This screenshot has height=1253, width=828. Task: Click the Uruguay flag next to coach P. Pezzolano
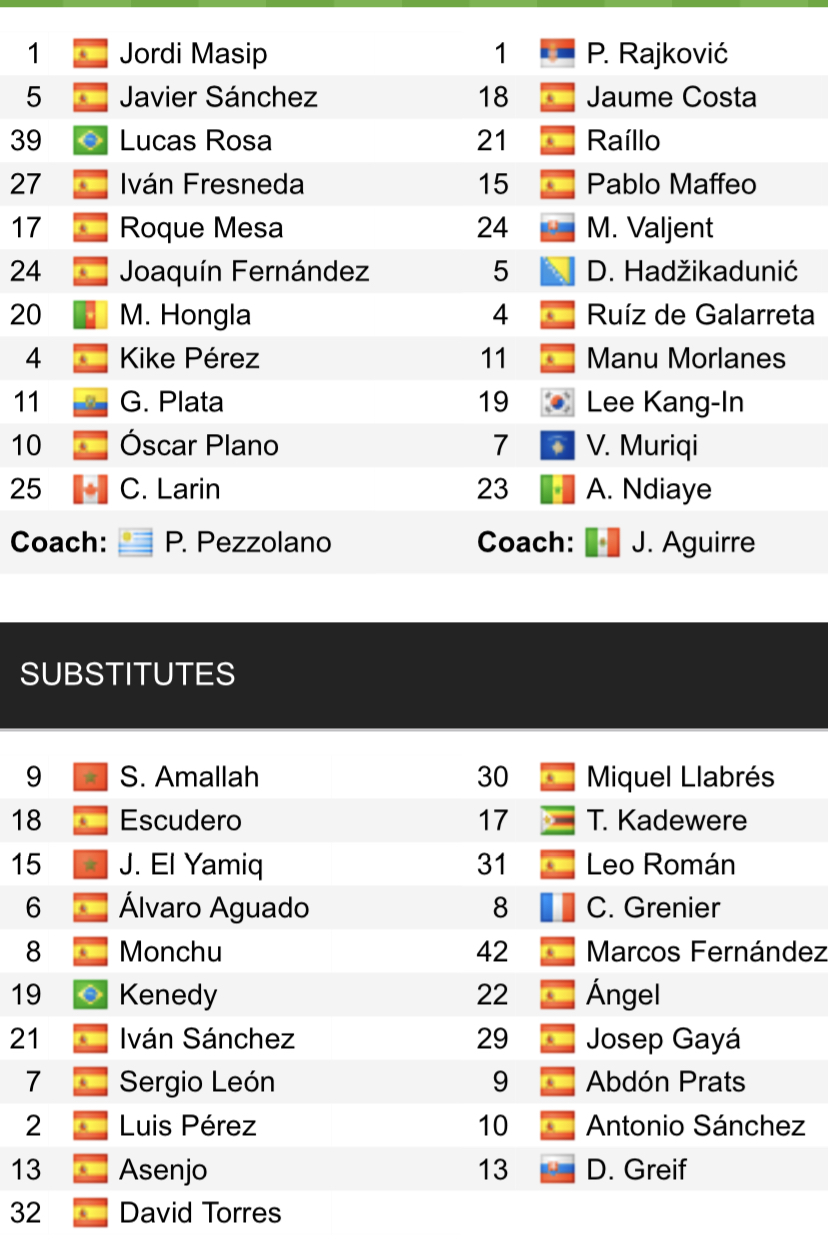pyautogui.click(x=135, y=543)
